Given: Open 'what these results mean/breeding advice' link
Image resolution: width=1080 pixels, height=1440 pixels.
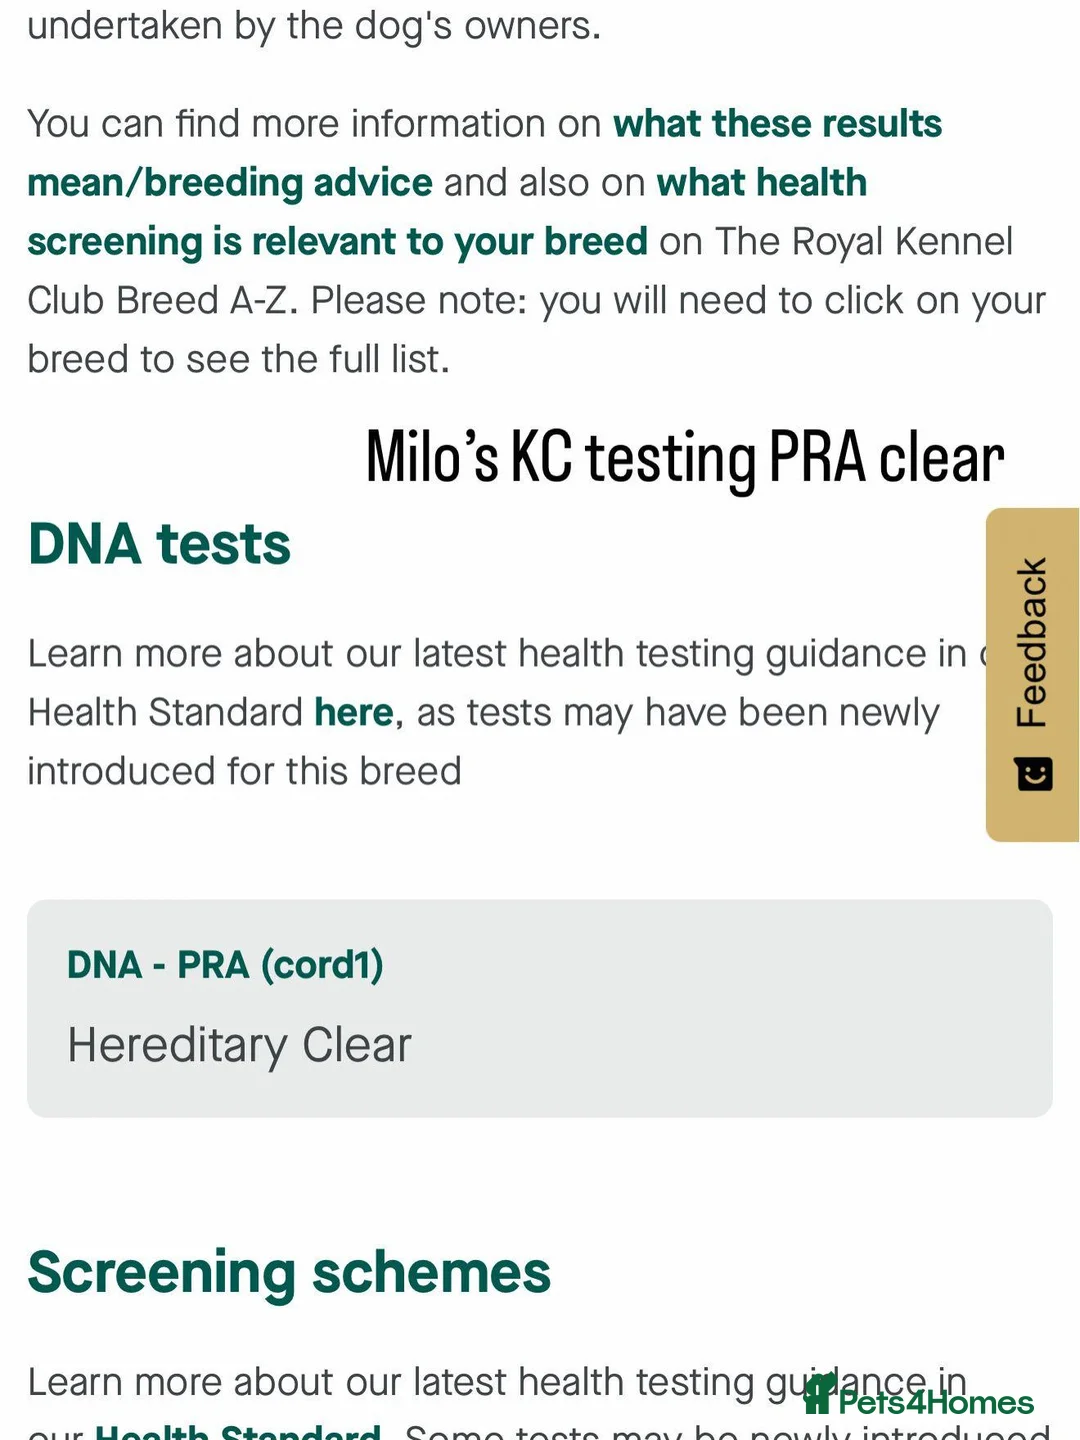Looking at the screenshot, I should pyautogui.click(x=484, y=153).
